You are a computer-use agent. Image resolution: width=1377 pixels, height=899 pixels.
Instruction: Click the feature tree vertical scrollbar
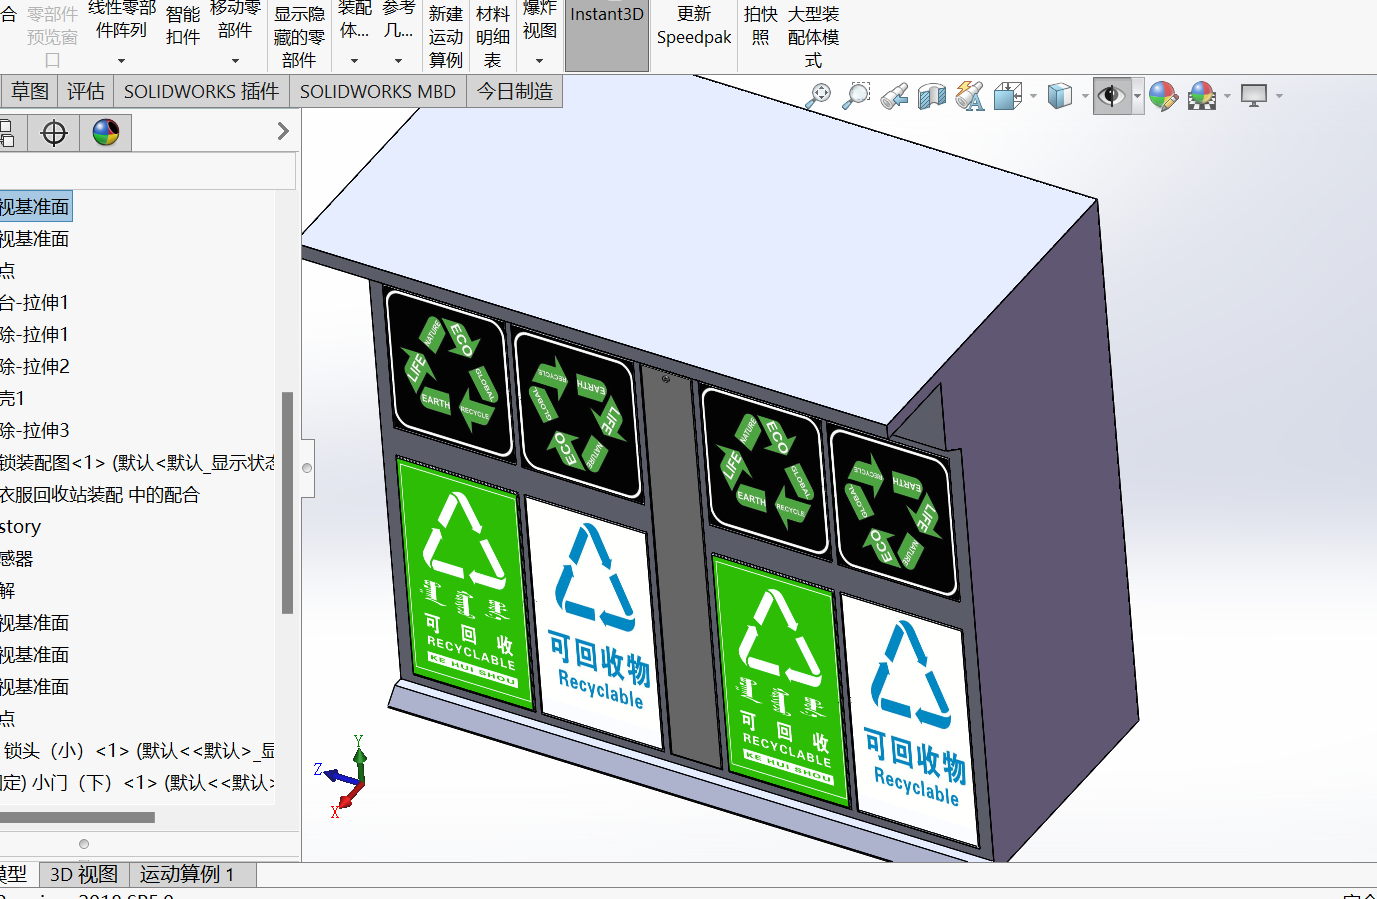288,500
